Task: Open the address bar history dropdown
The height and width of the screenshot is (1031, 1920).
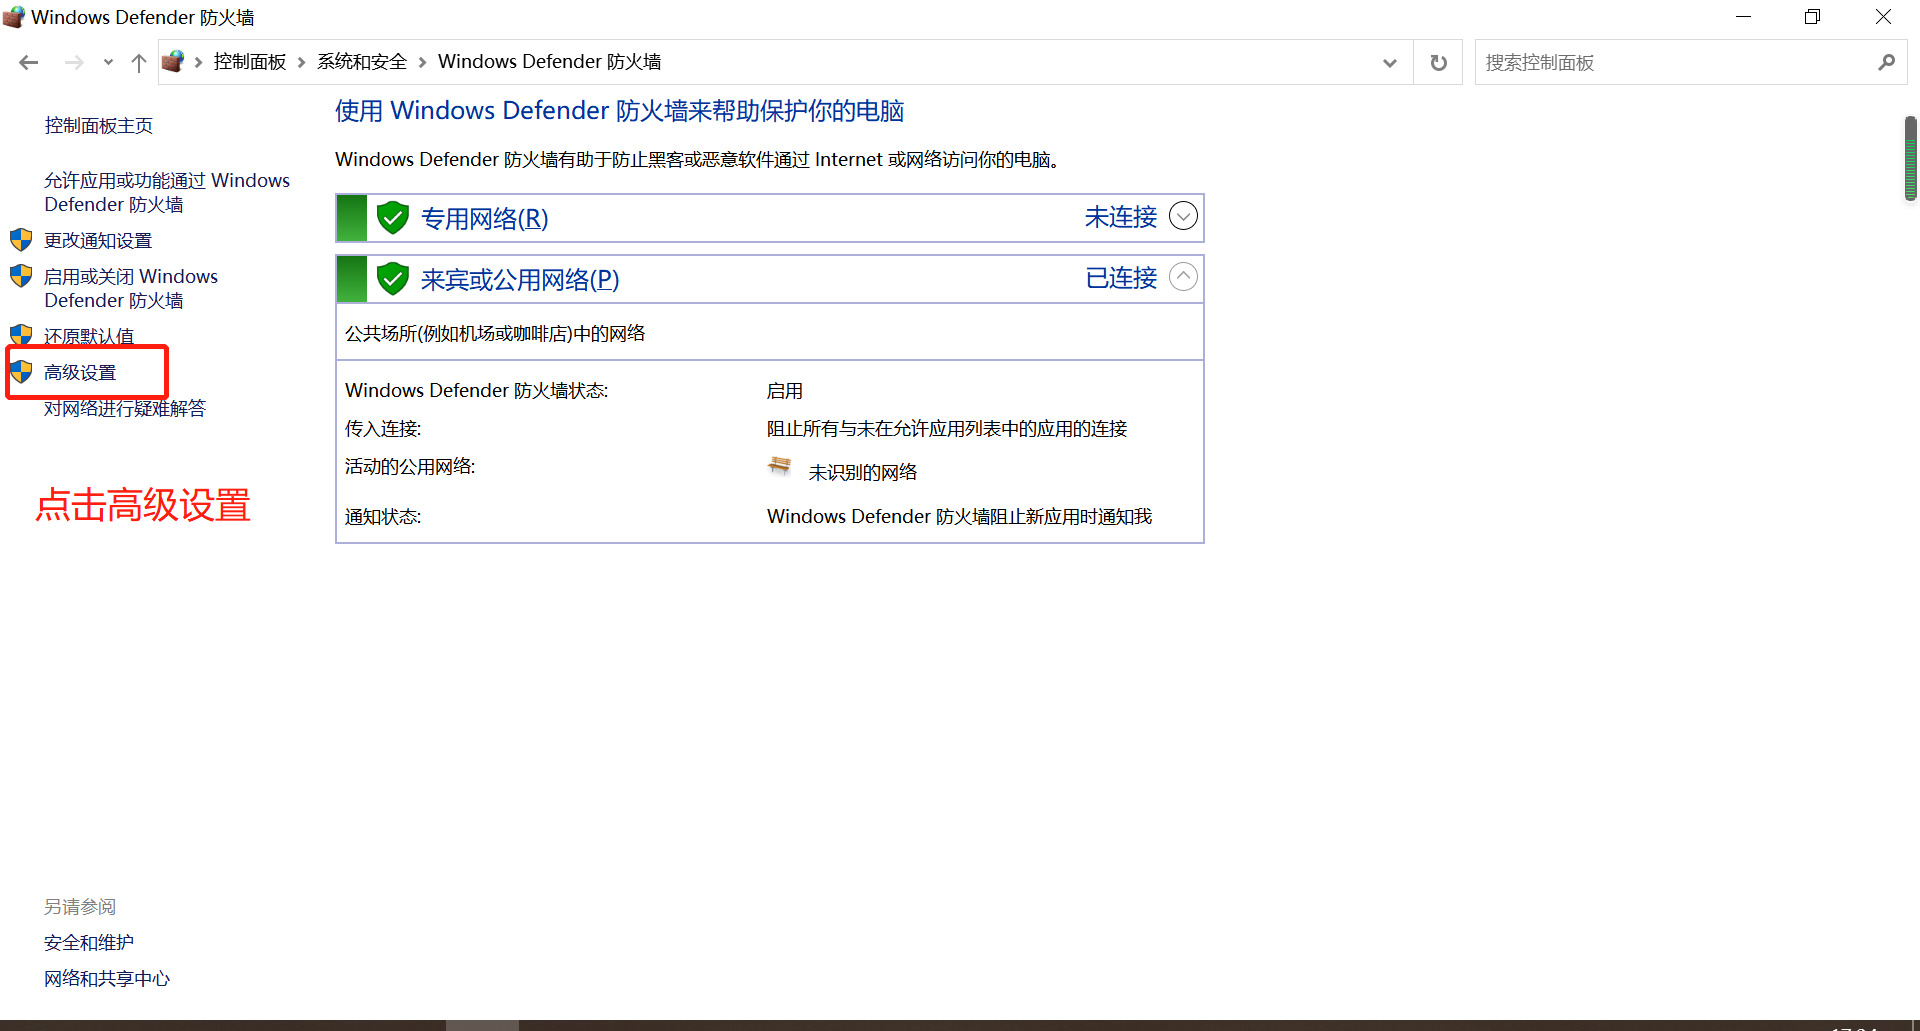Action: coord(1389,63)
